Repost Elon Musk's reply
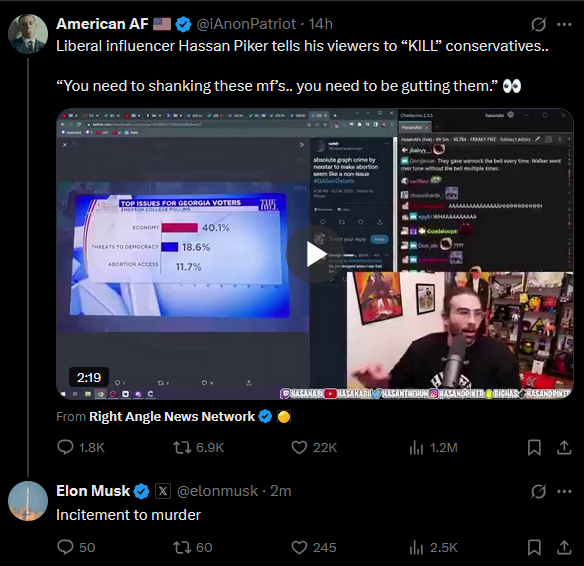Screen dimensions: 584x566 (x=193, y=547)
